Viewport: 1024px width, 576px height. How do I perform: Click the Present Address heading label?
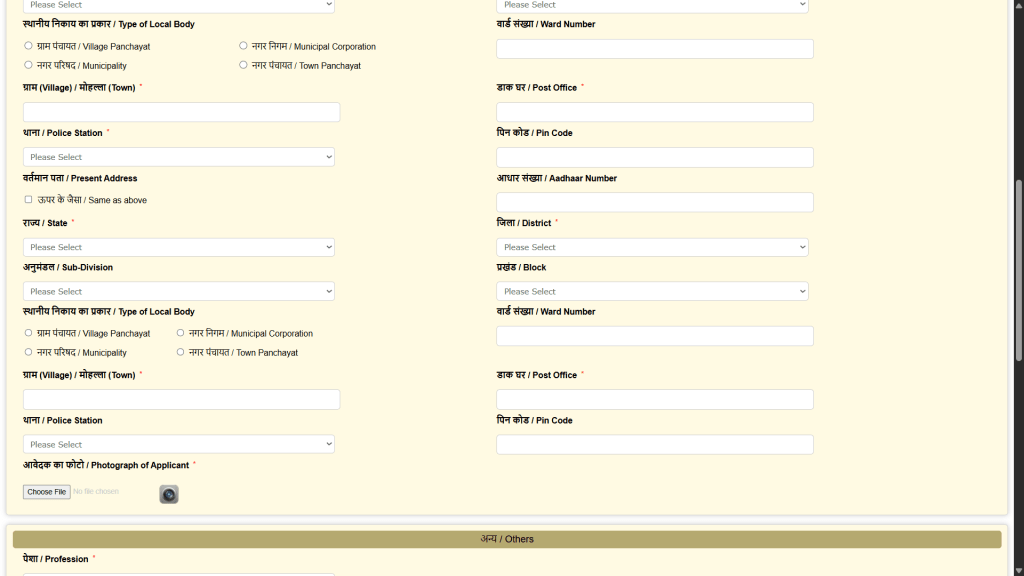pyautogui.click(x=80, y=178)
